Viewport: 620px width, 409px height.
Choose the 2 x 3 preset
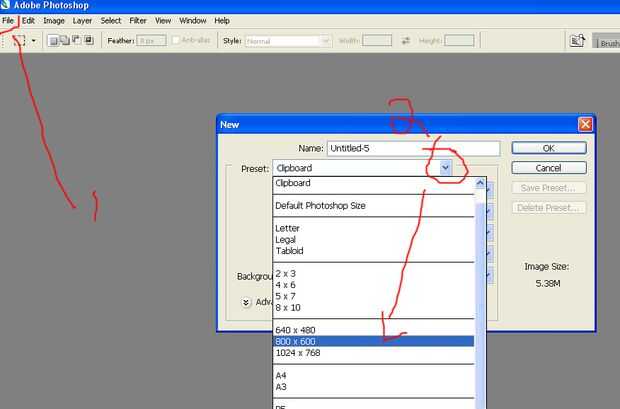coord(374,273)
